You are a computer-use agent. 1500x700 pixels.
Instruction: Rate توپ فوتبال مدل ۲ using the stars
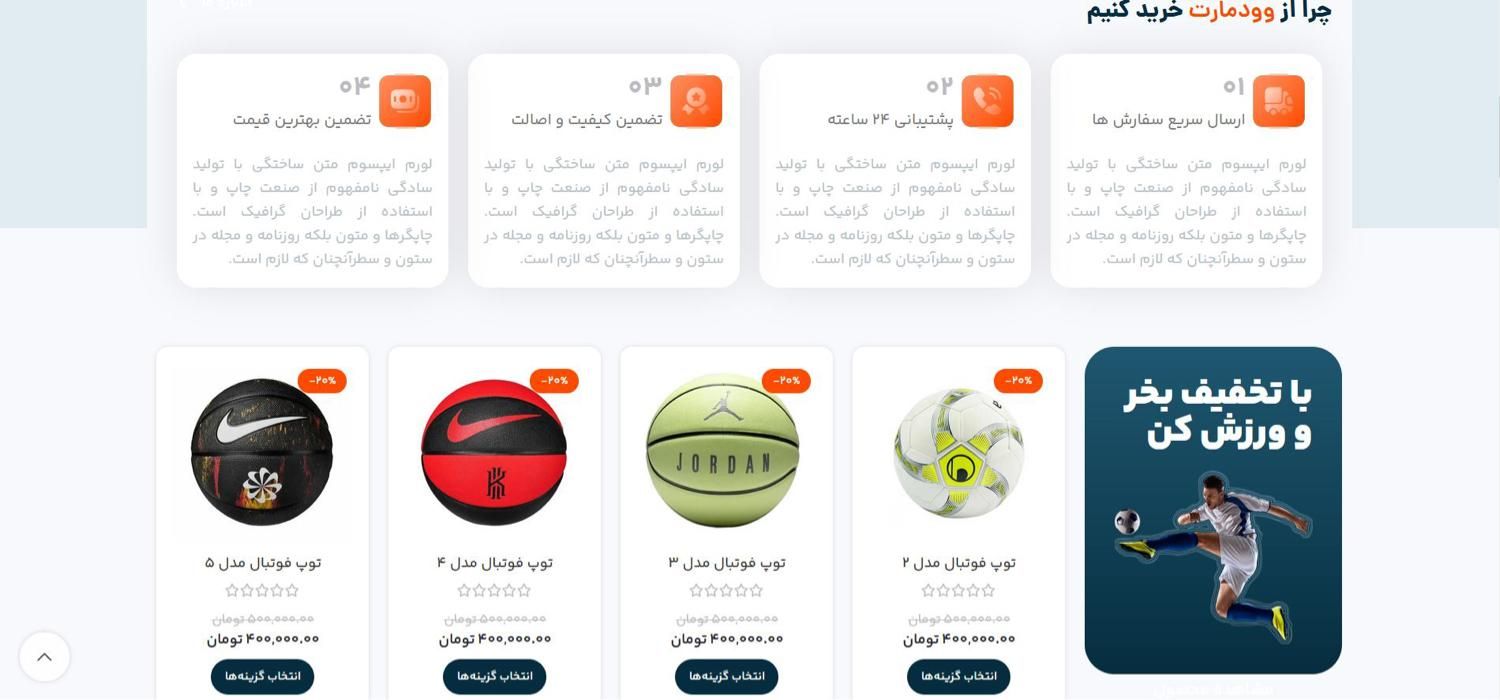pos(959,591)
